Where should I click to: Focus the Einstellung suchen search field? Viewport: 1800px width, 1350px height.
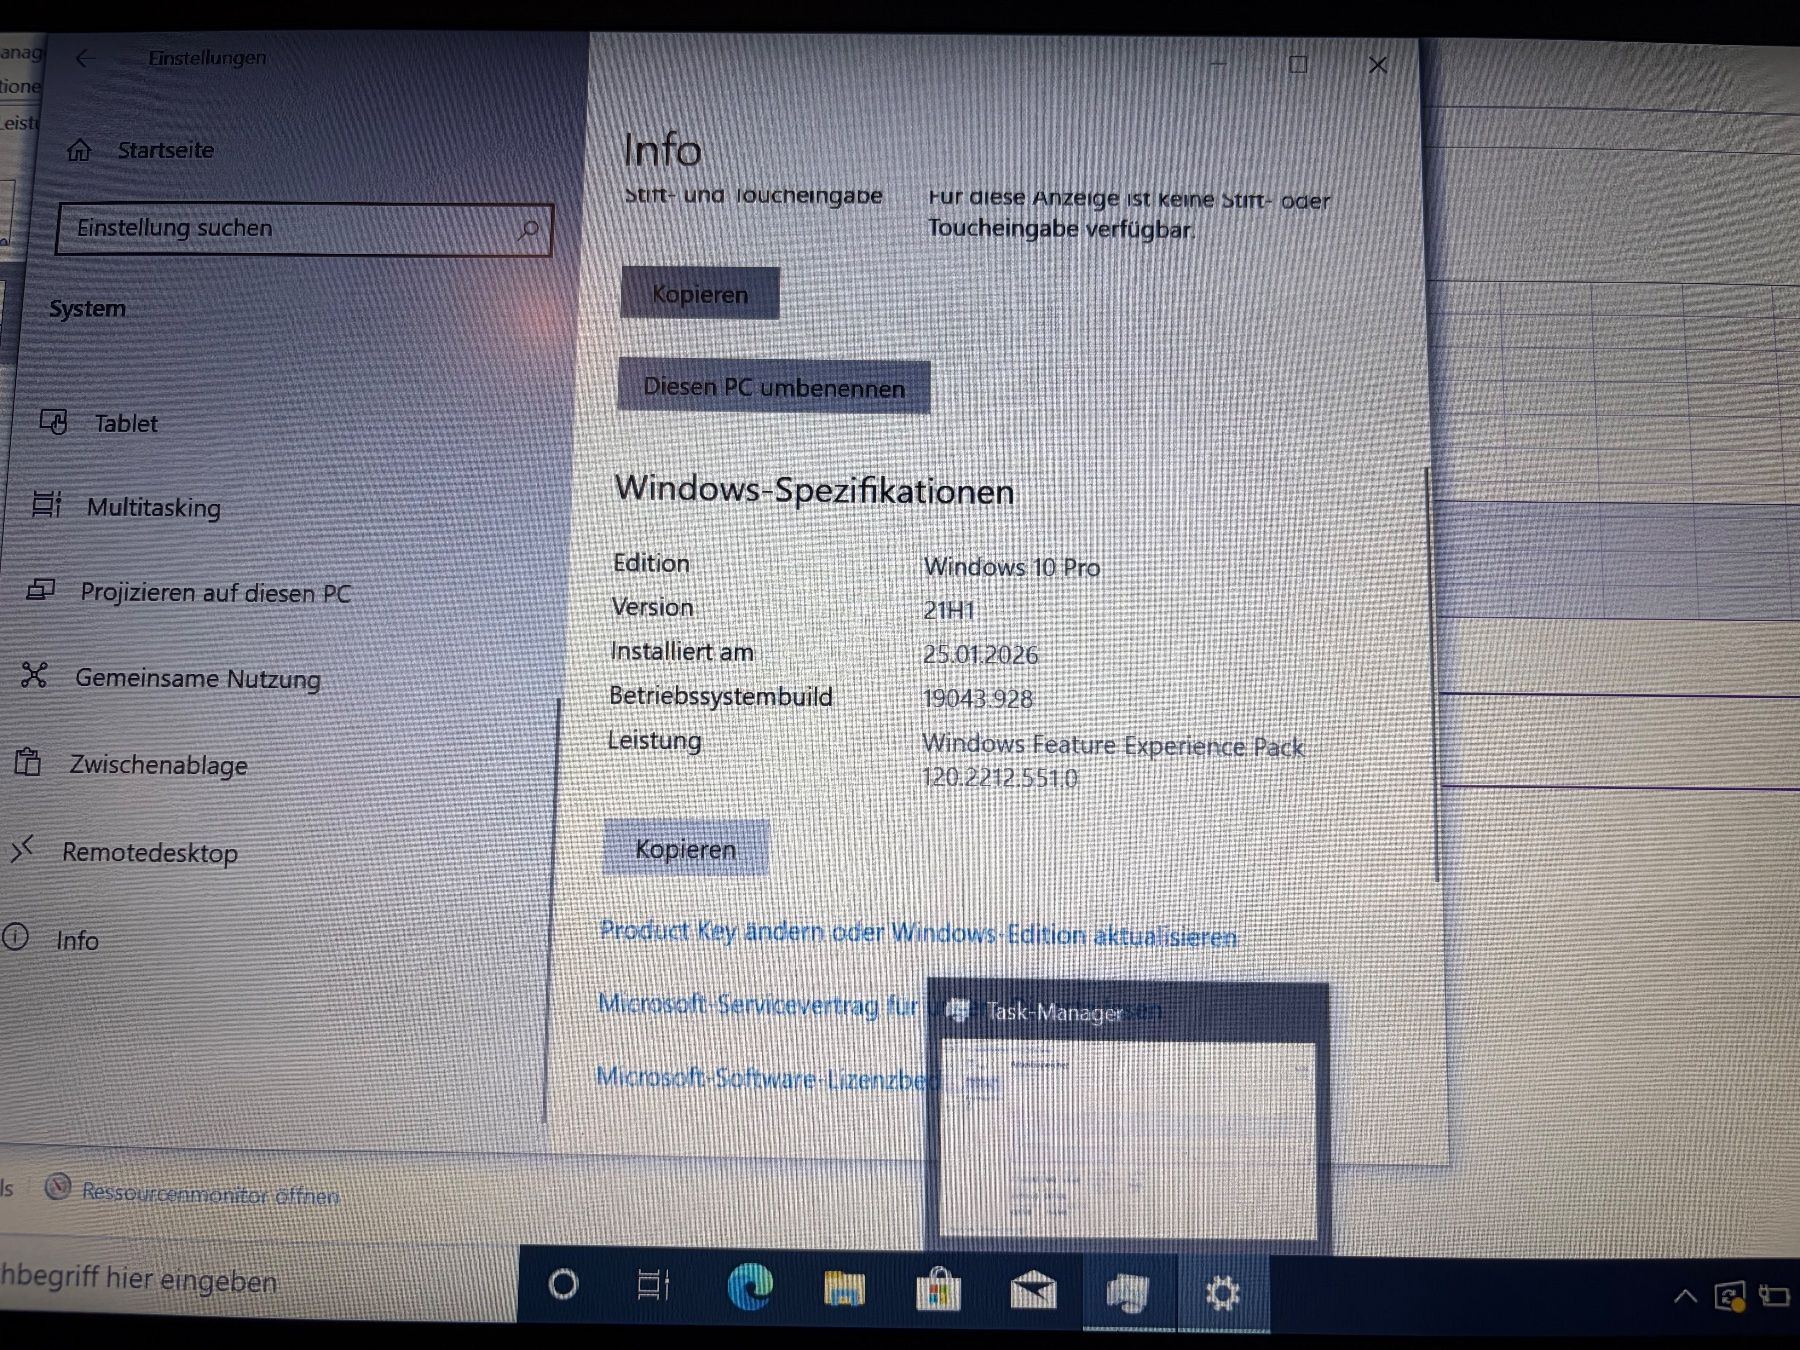(304, 229)
